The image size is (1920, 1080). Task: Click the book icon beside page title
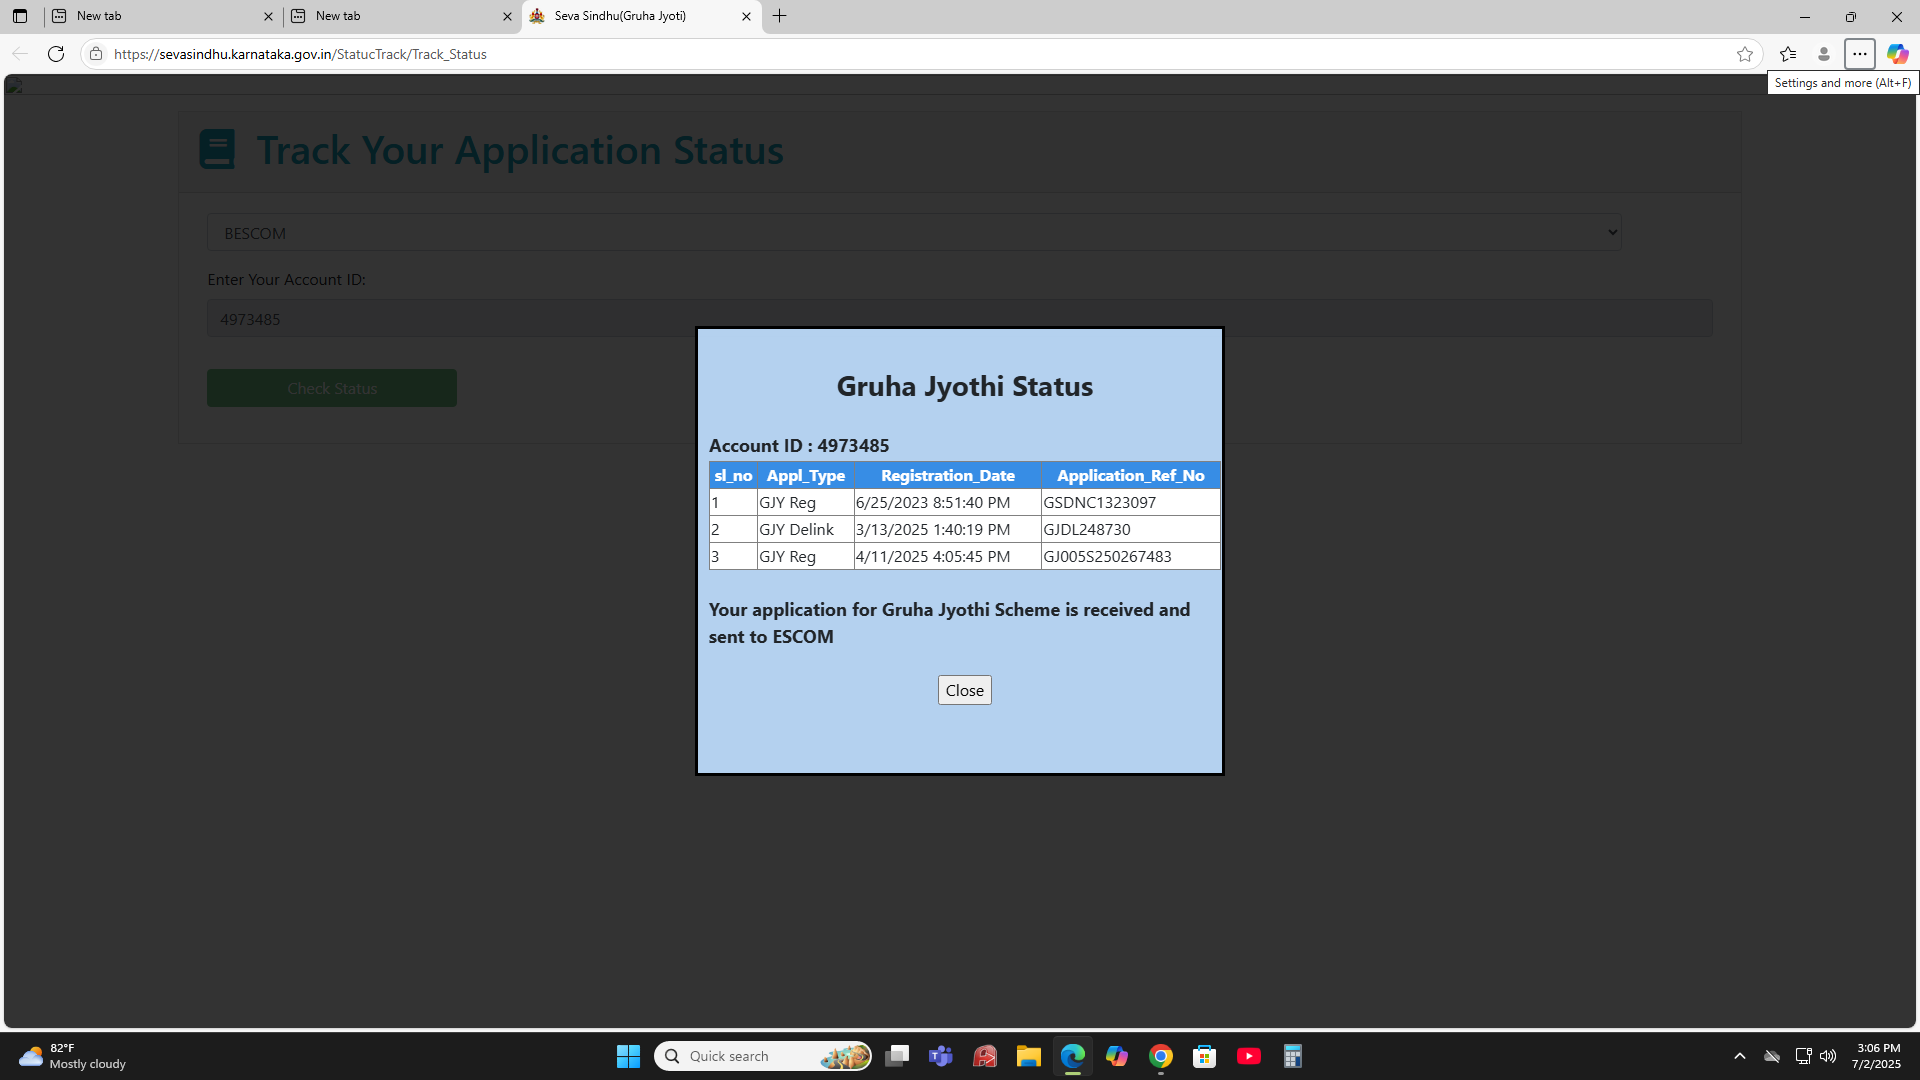(217, 149)
